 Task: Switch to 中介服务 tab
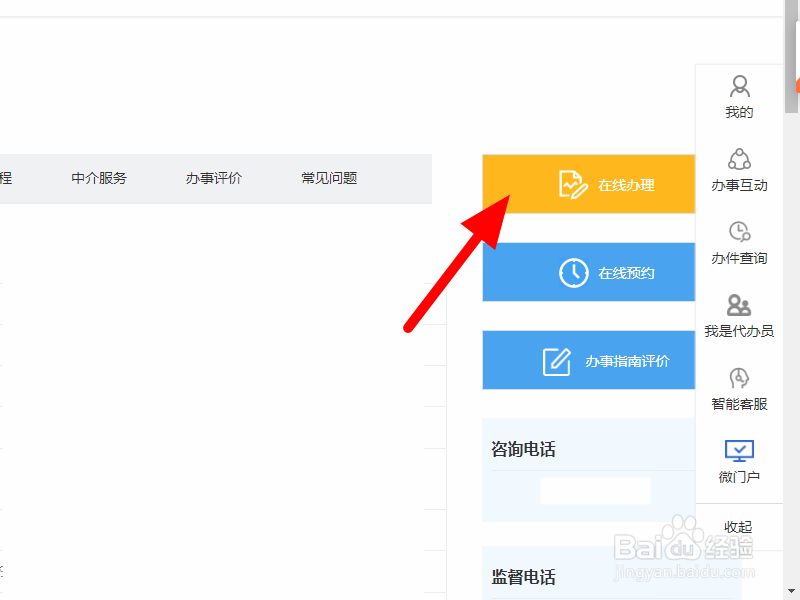pyautogui.click(x=99, y=178)
